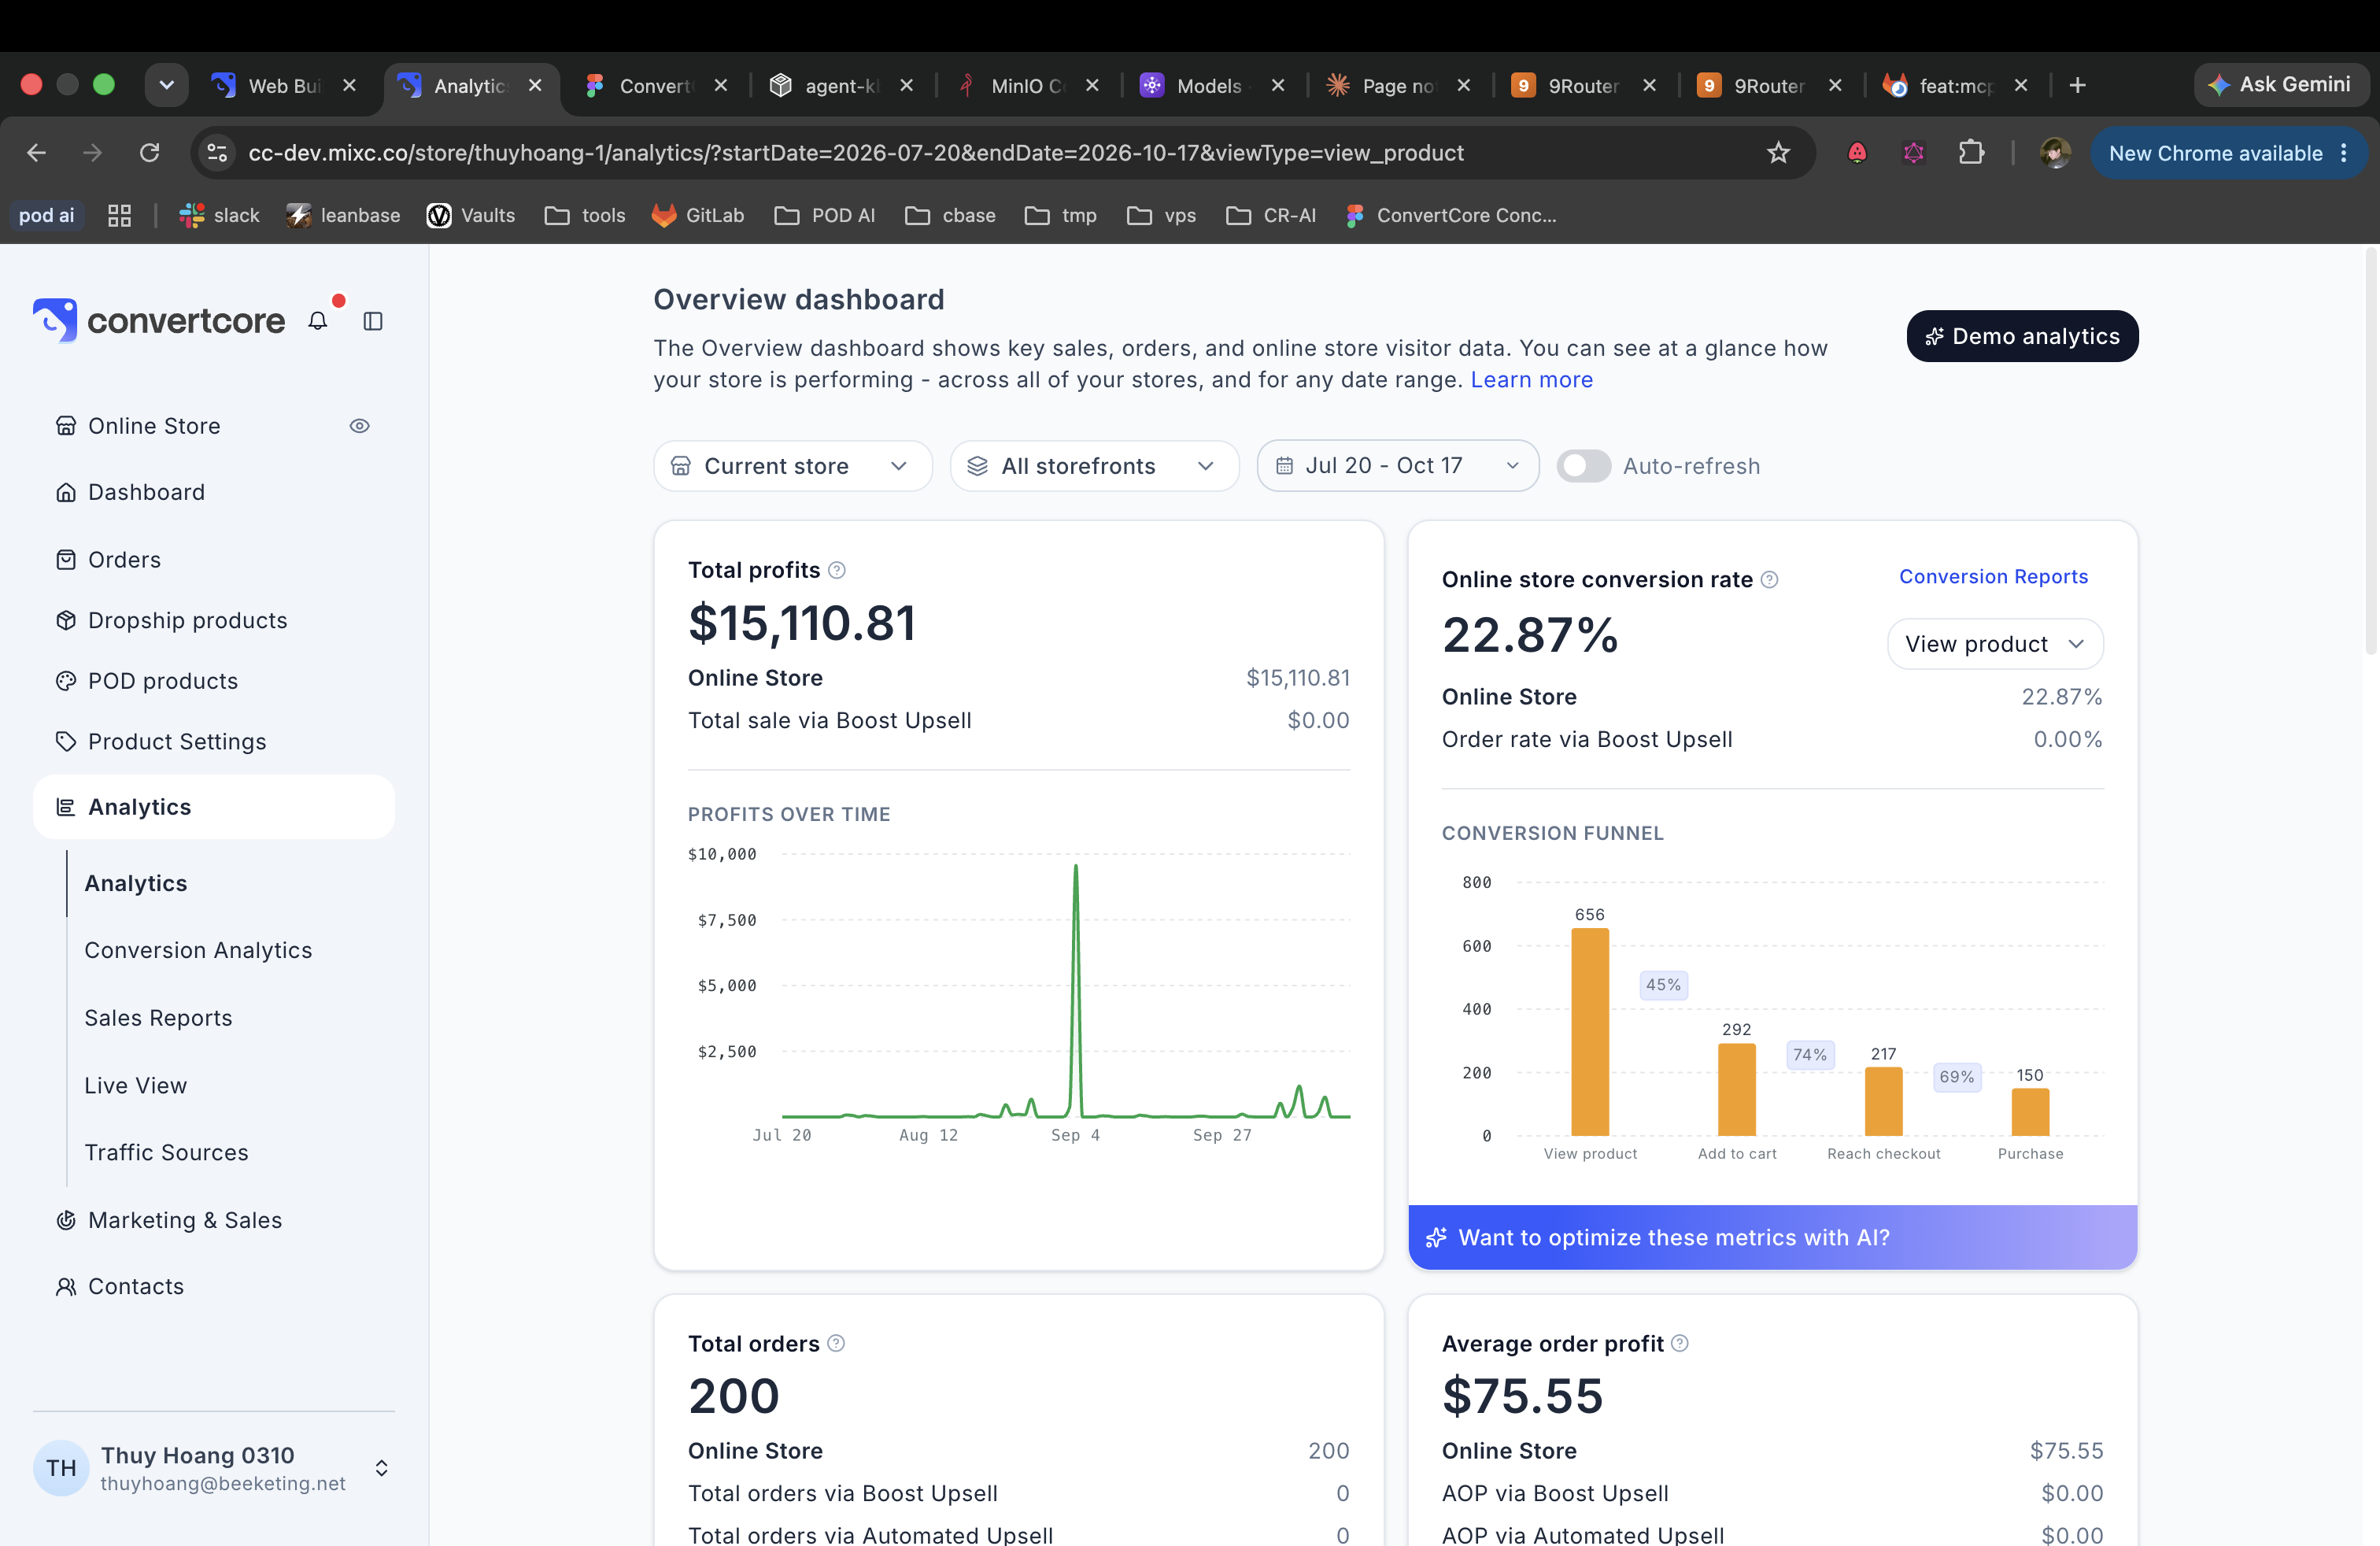Open the Jul 20 - Oct 17 date picker

1397,466
